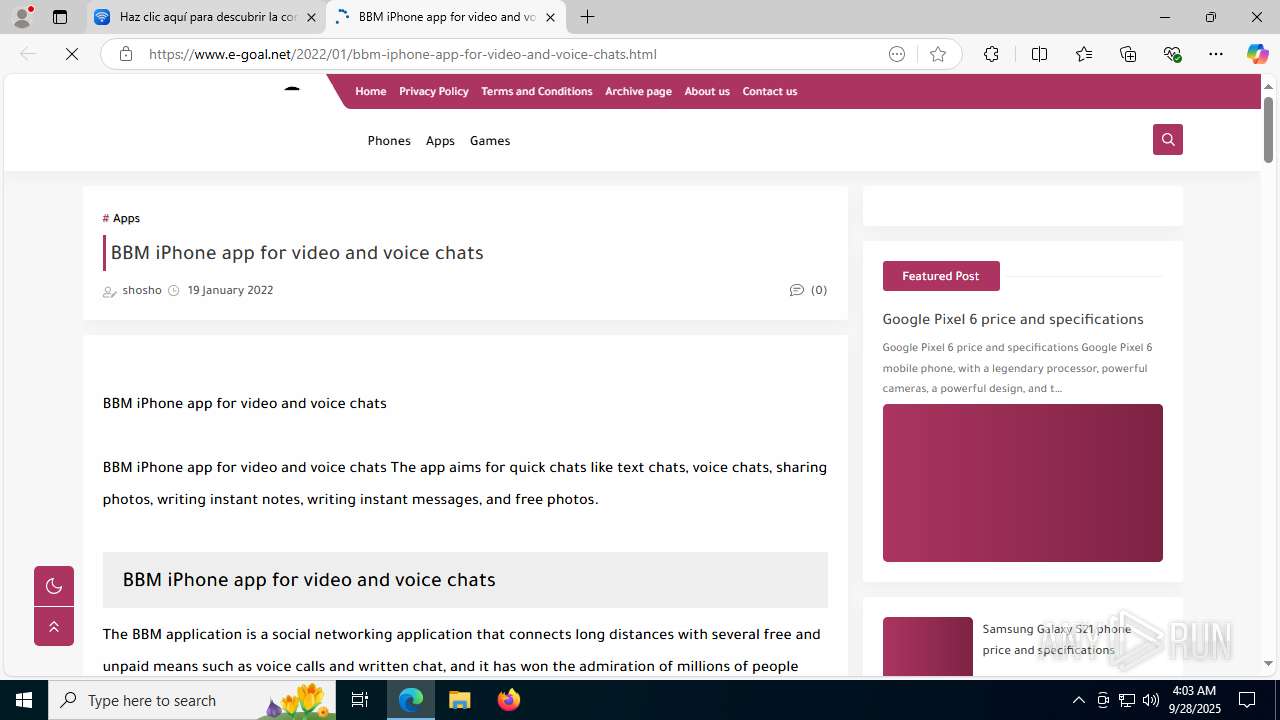The width and height of the screenshot is (1280, 720).
Task: Go to the Home page link
Action: [x=370, y=91]
